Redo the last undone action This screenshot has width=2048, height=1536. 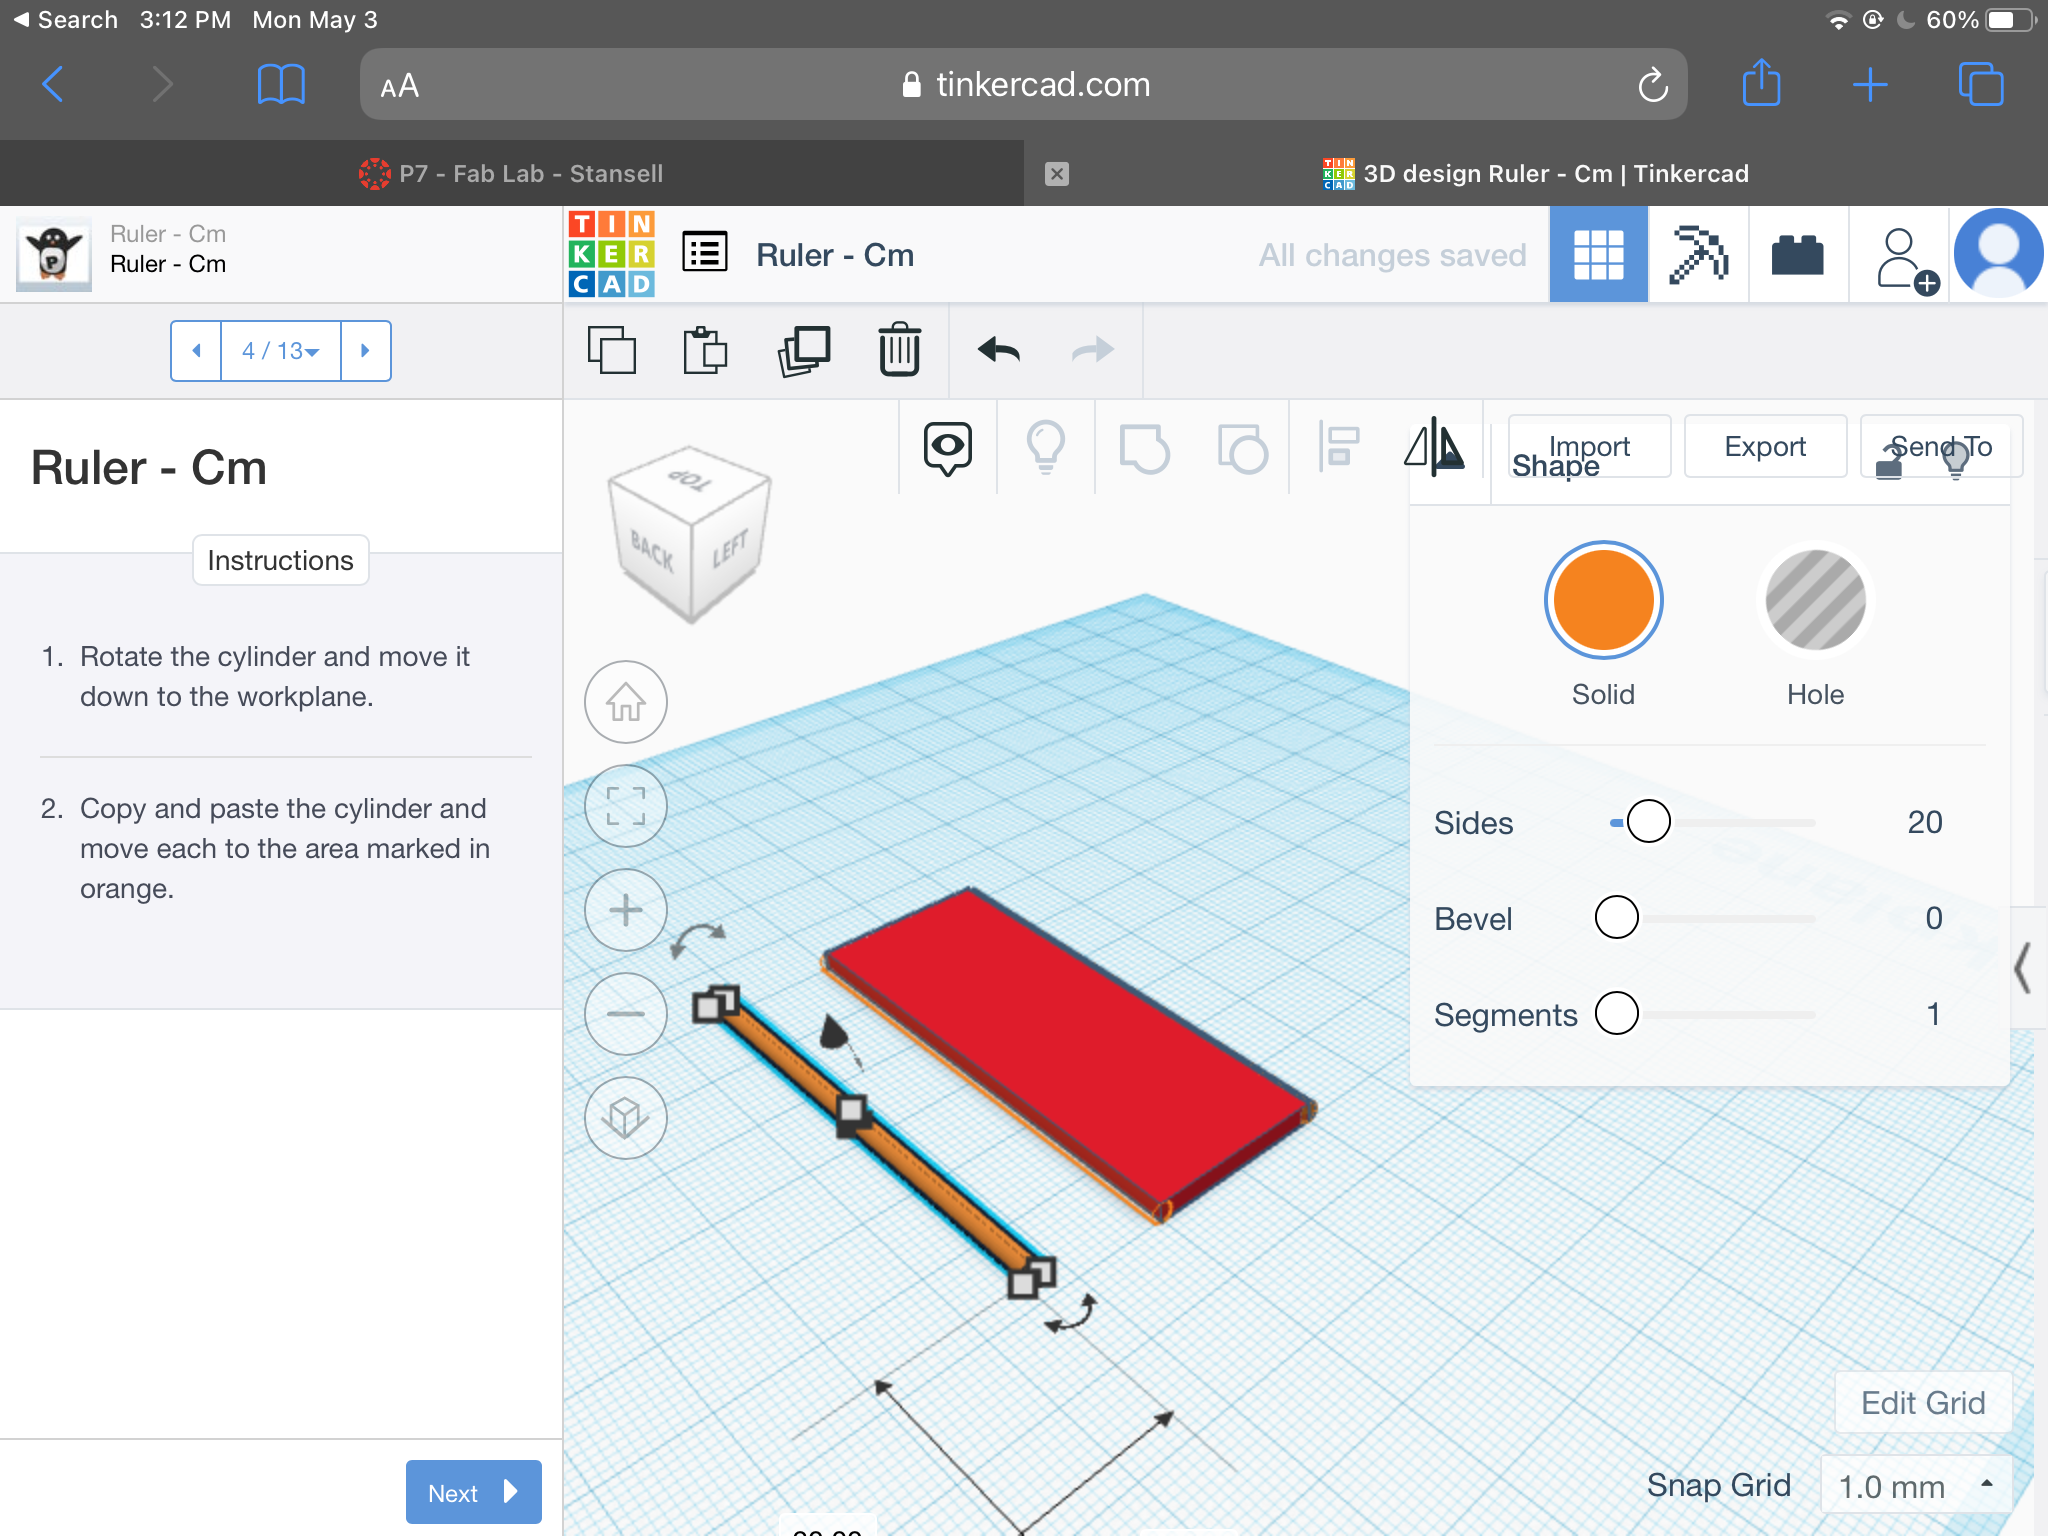(1092, 350)
